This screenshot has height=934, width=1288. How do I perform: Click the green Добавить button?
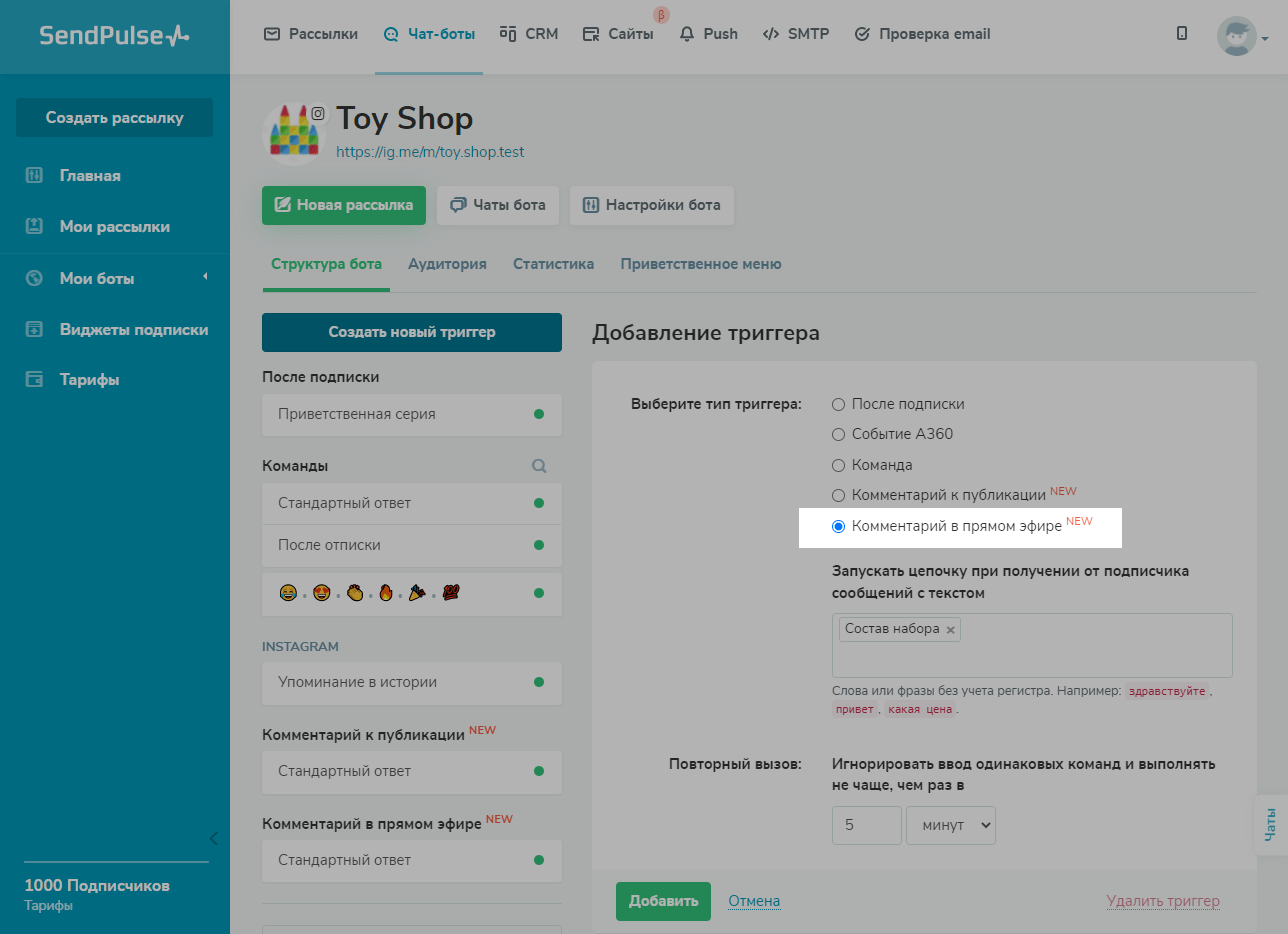pos(663,901)
